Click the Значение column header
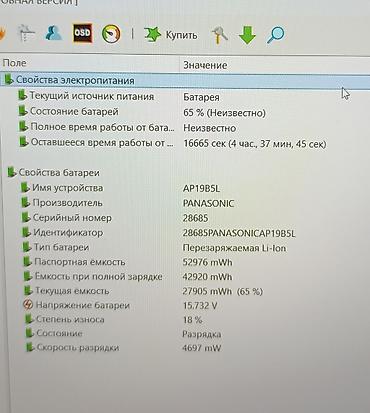This screenshot has height=413, width=370. [205, 65]
